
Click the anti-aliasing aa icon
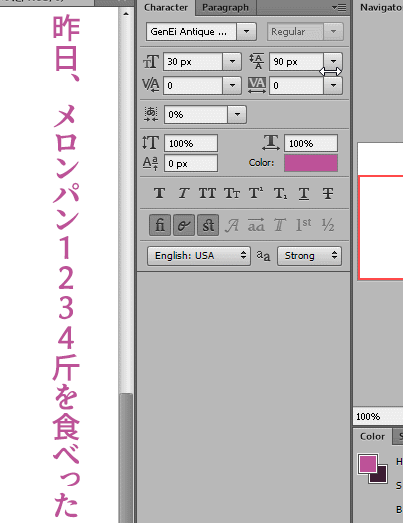263,256
